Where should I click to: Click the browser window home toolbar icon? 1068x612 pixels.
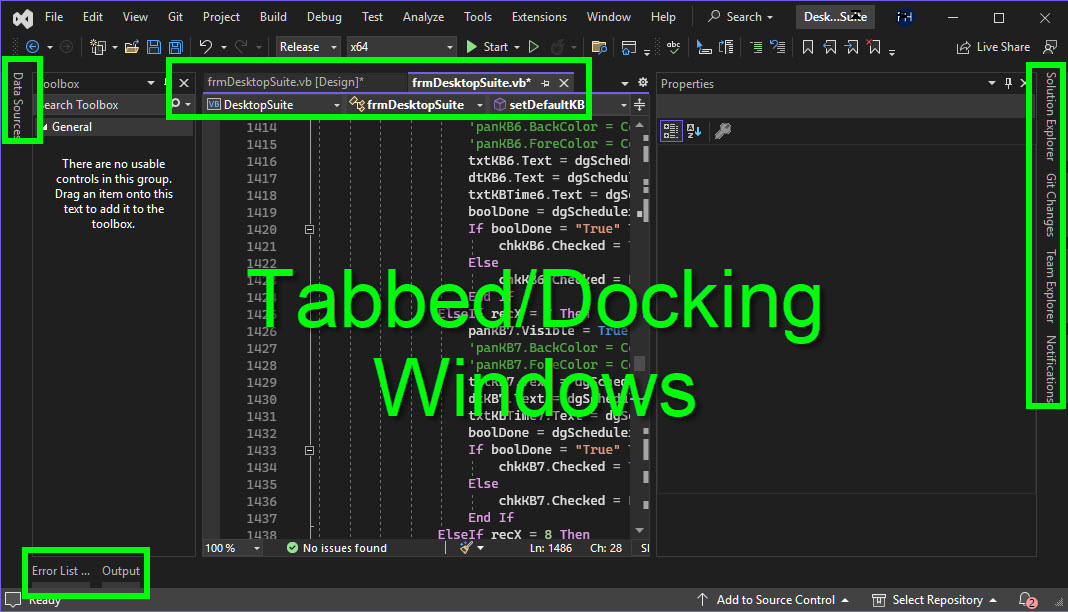click(629, 47)
